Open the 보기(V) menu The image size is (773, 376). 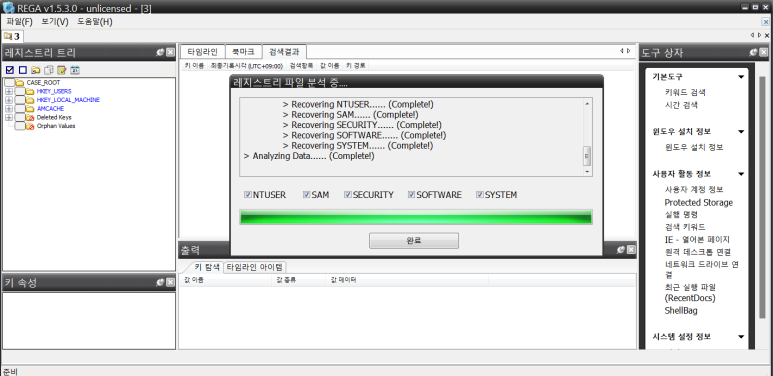point(55,22)
